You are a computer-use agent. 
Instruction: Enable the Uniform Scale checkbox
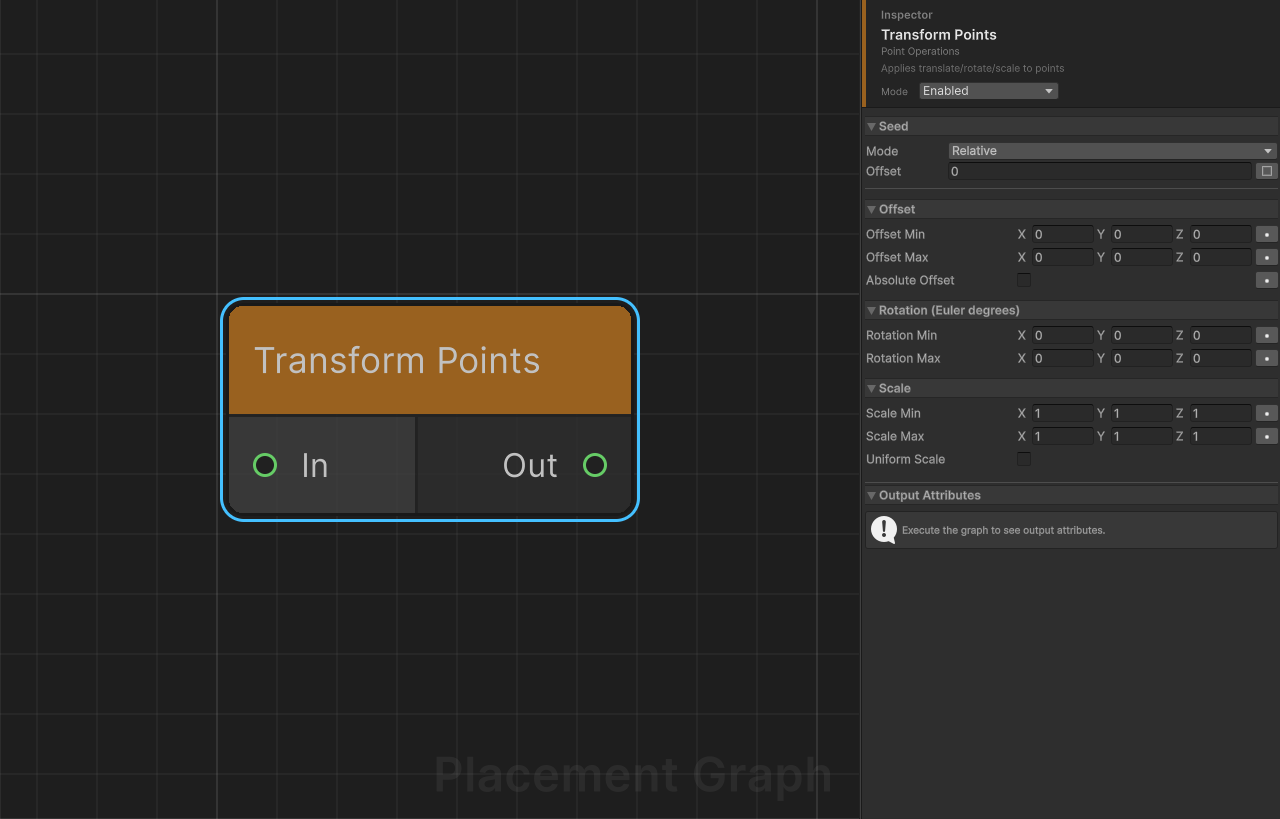(x=1024, y=459)
